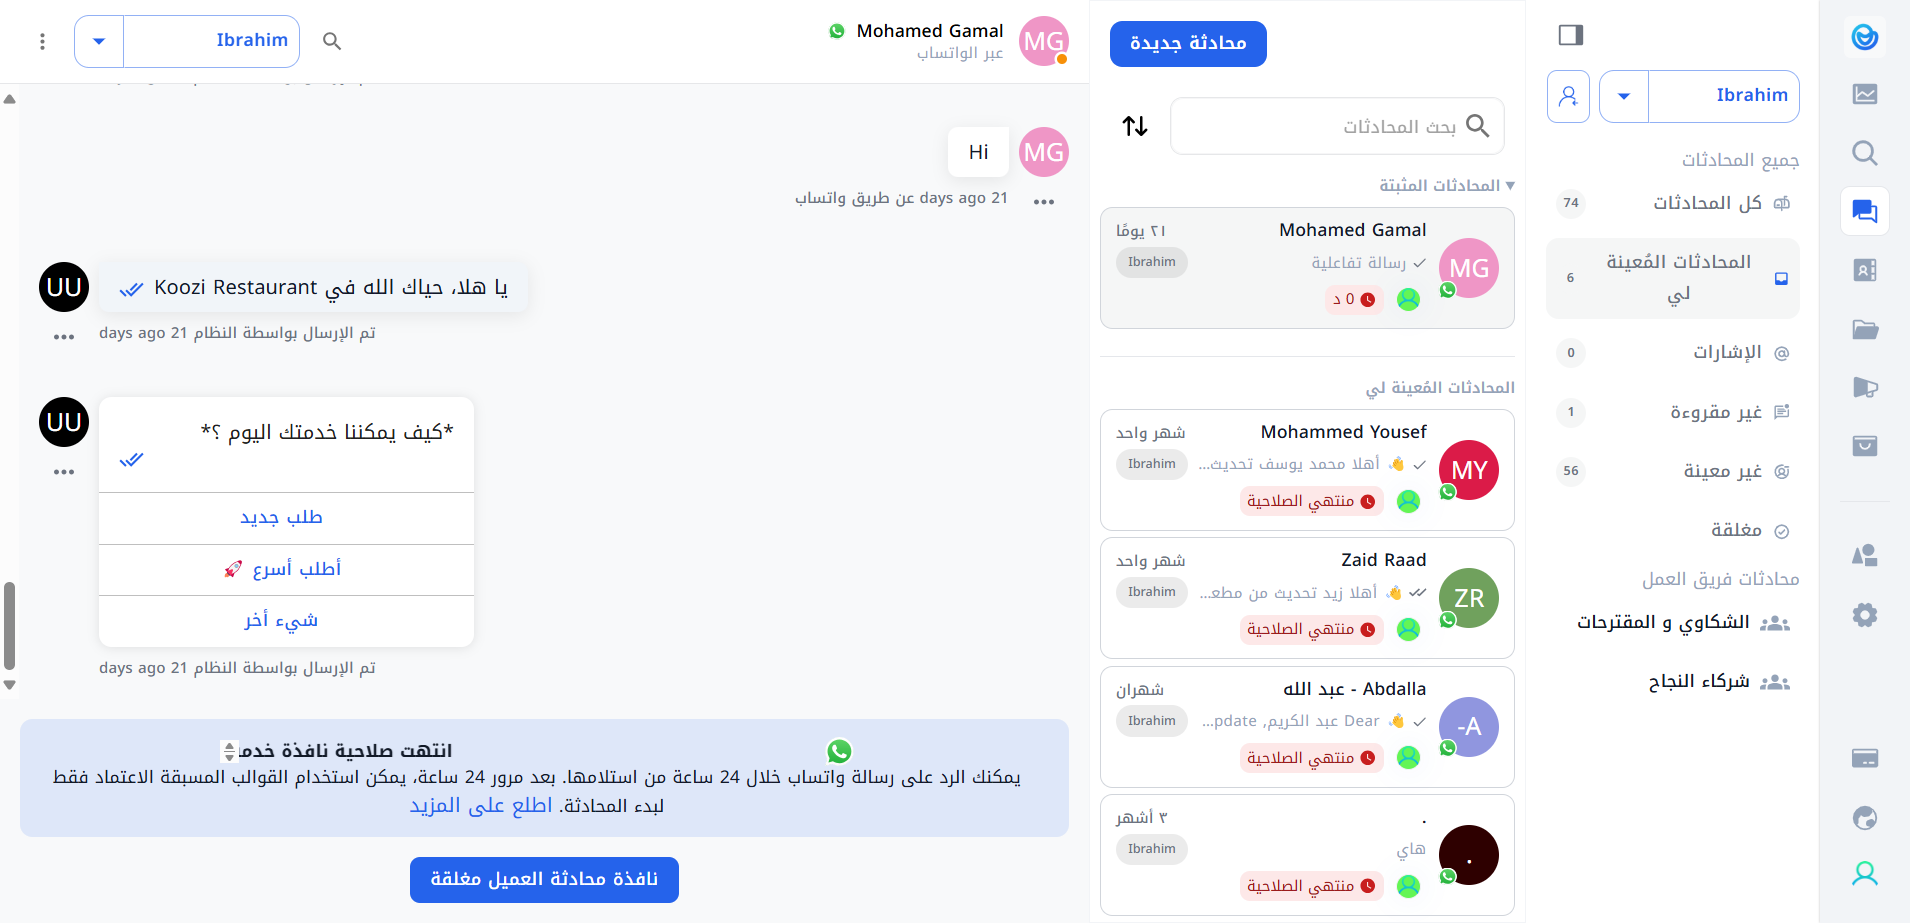Open the Zaid Raad conversation
This screenshot has width=1910, height=923.
click(1306, 597)
